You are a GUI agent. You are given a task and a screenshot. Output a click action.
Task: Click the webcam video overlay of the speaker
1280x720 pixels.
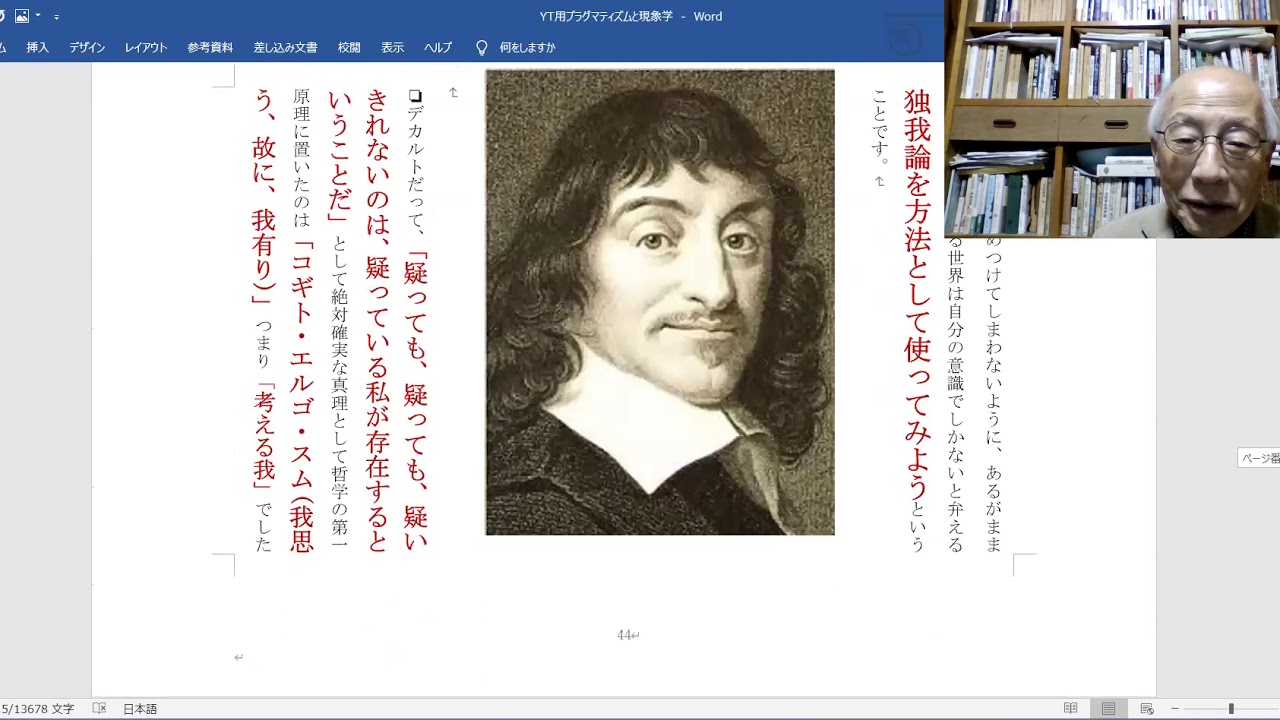click(1112, 119)
